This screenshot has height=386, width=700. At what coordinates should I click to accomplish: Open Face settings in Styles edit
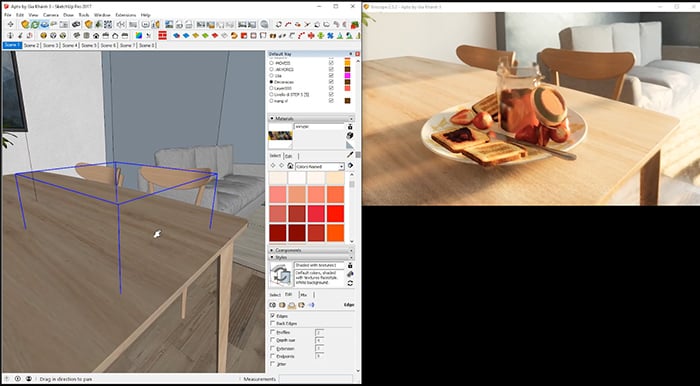[x=282, y=305]
